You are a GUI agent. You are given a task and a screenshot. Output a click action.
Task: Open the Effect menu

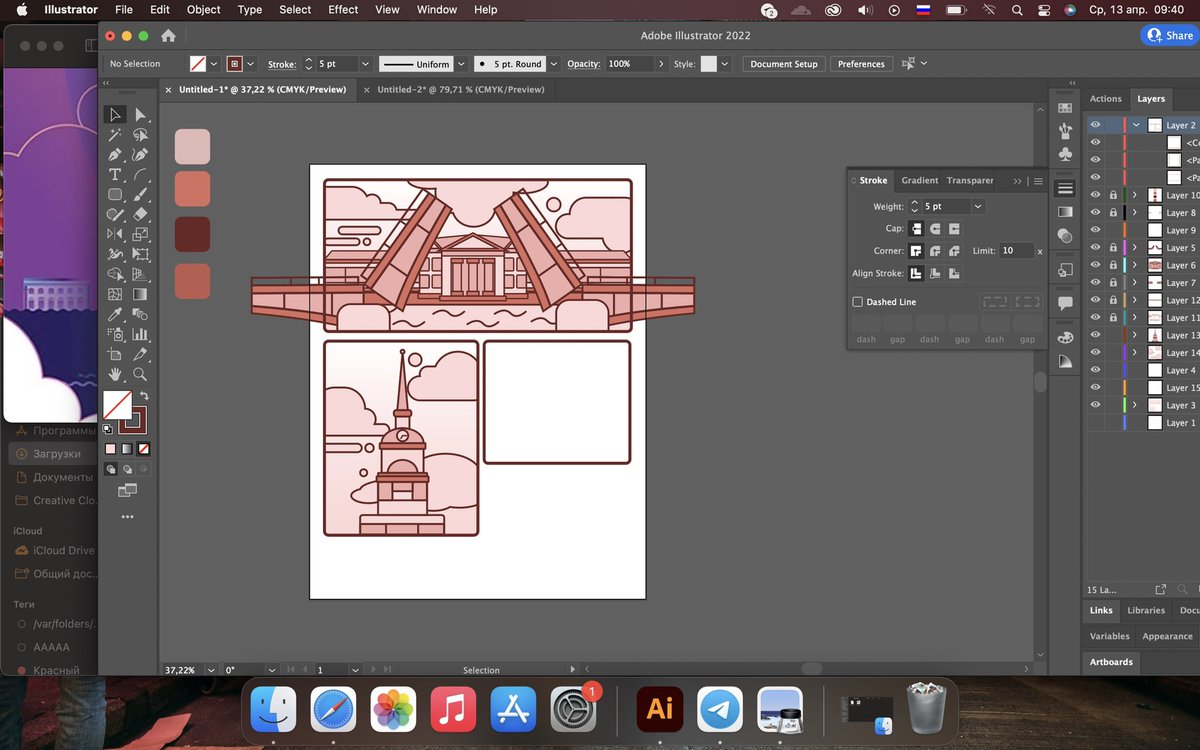click(343, 10)
